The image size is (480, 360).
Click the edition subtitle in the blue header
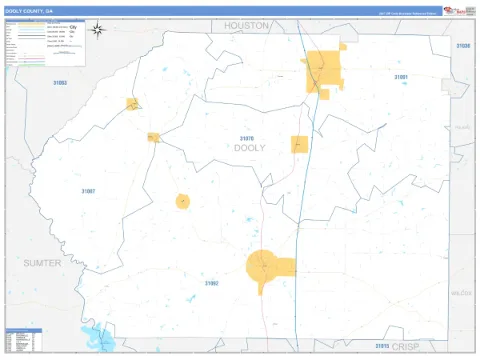click(407, 14)
